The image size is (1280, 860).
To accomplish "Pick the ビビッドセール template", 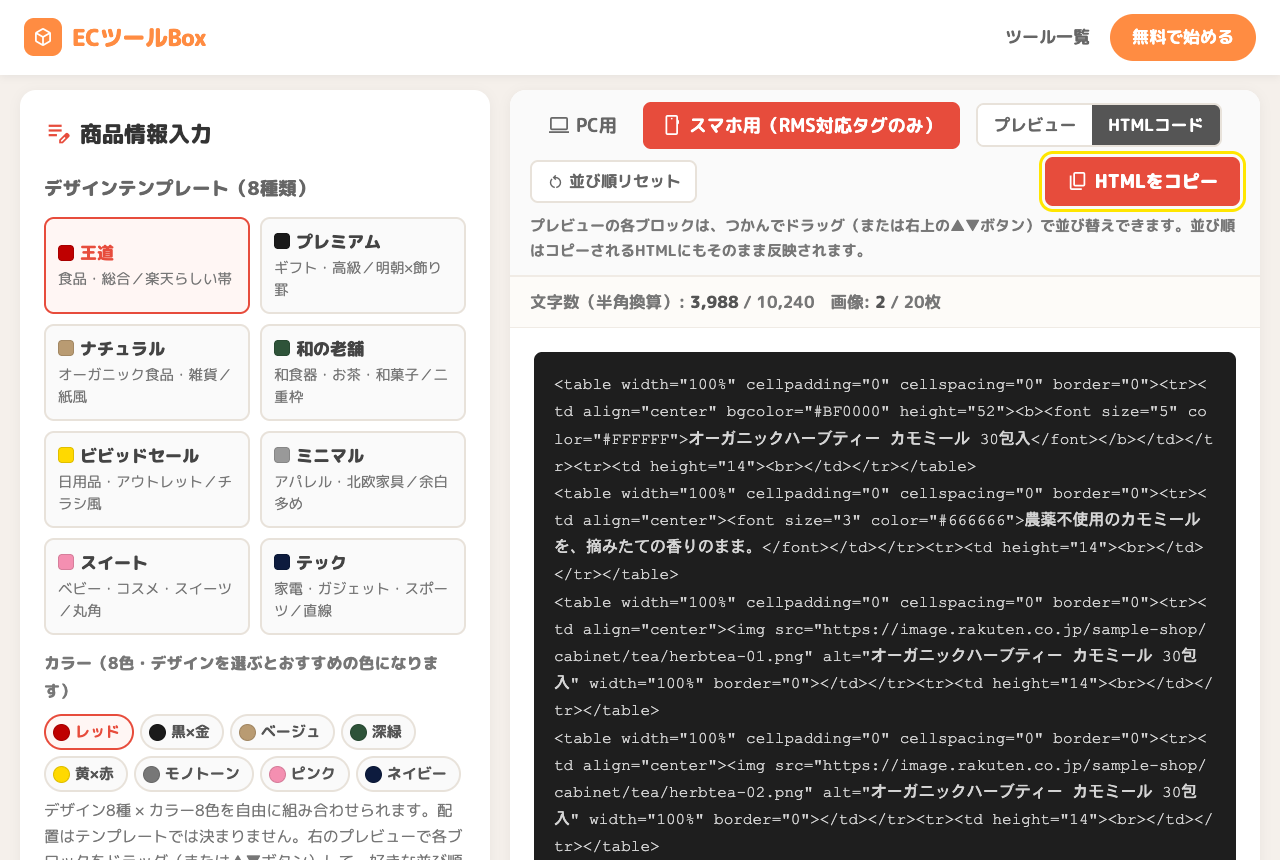I will point(147,479).
